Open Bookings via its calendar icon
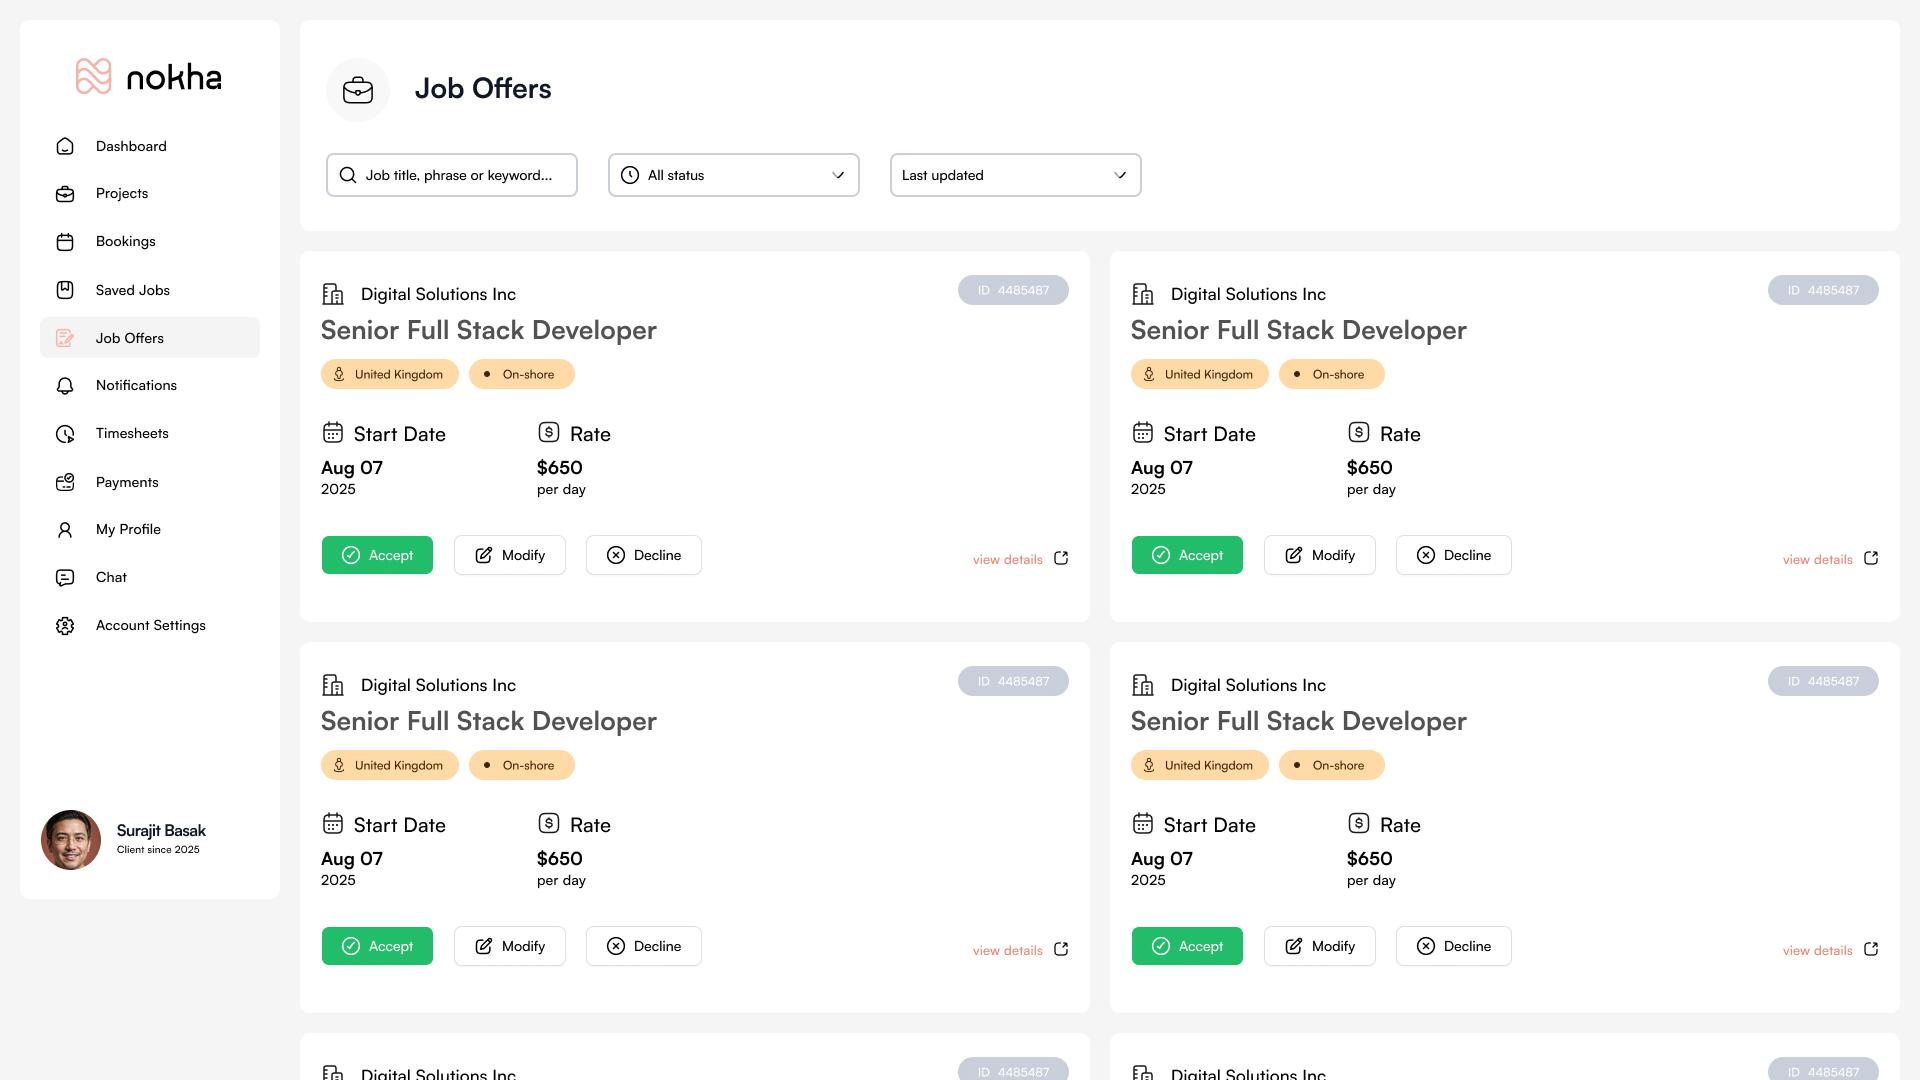 pyautogui.click(x=65, y=241)
